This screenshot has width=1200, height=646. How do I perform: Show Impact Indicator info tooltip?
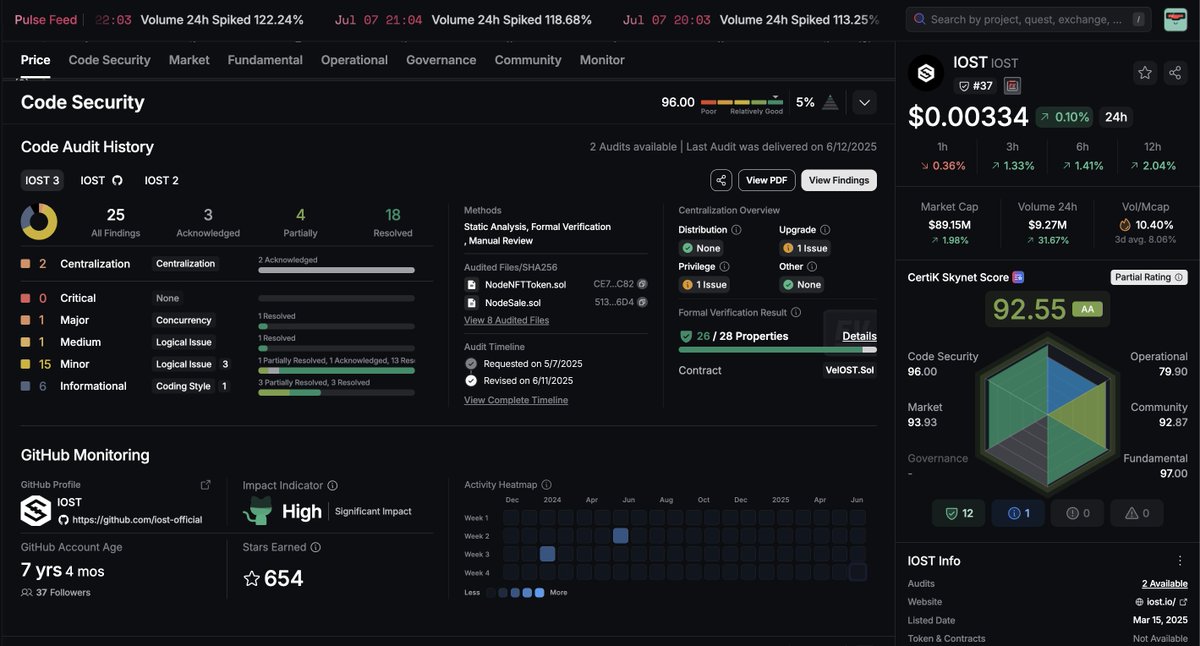[332, 485]
